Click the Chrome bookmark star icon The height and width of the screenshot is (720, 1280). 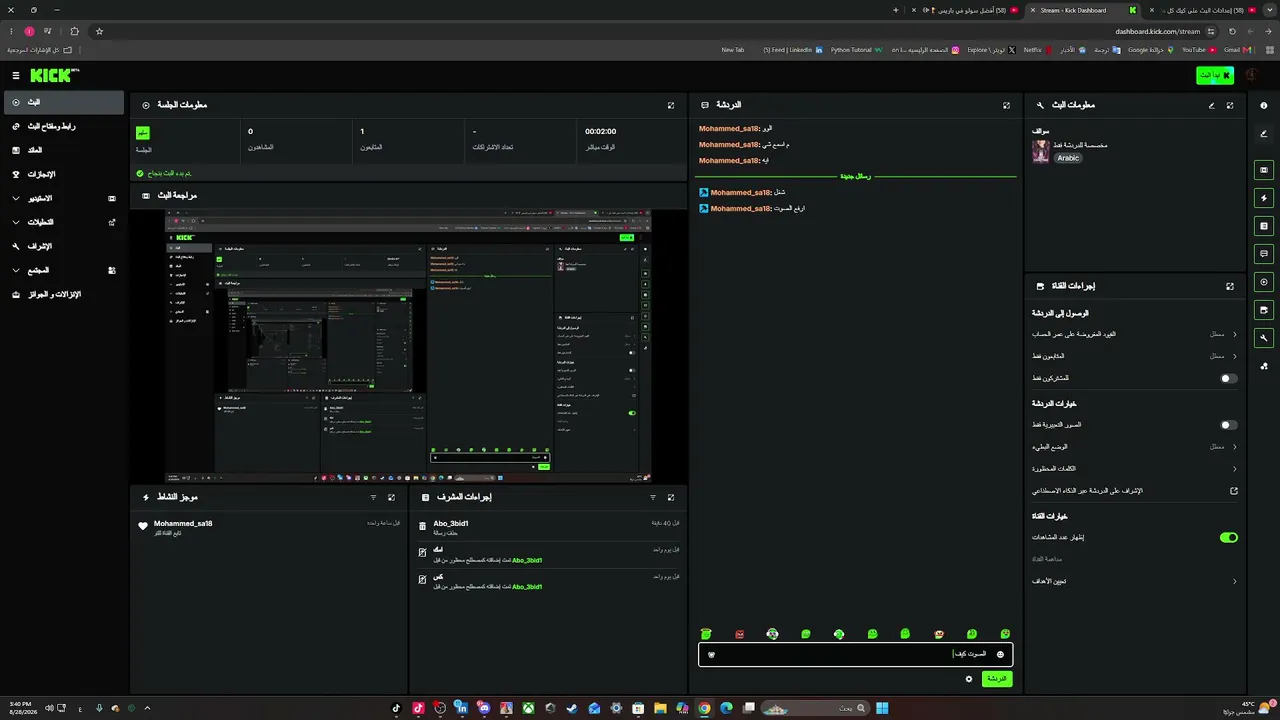tap(99, 31)
